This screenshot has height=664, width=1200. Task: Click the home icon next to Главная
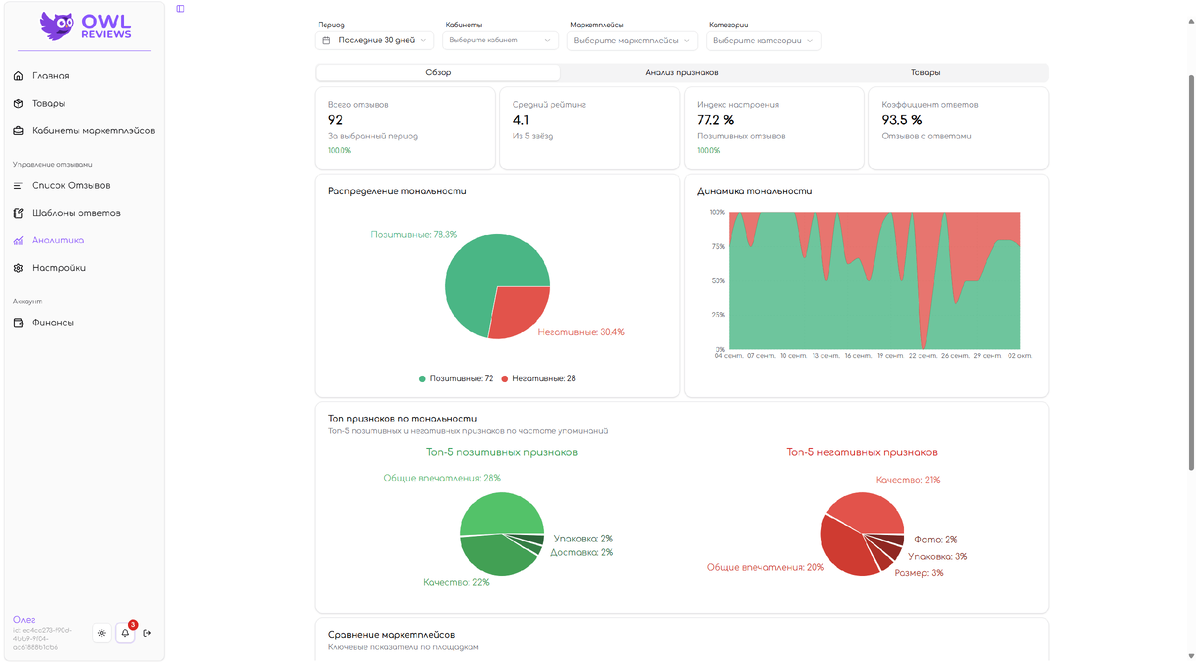(x=18, y=76)
